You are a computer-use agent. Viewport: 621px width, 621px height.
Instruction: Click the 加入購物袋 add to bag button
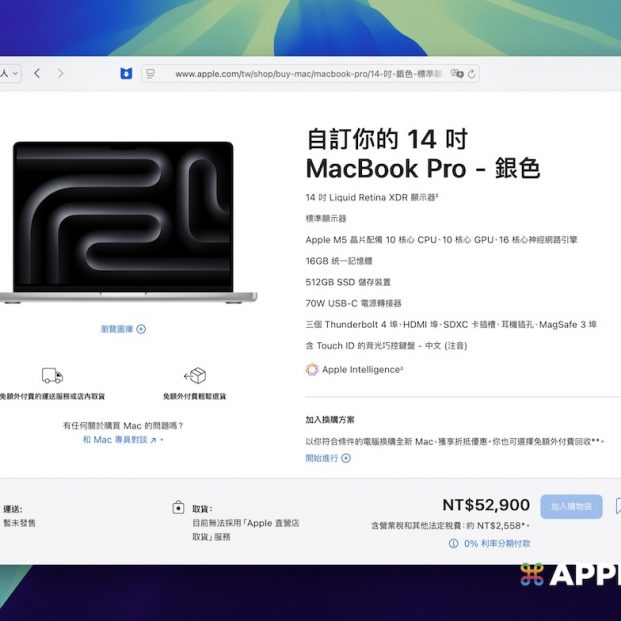tap(571, 506)
